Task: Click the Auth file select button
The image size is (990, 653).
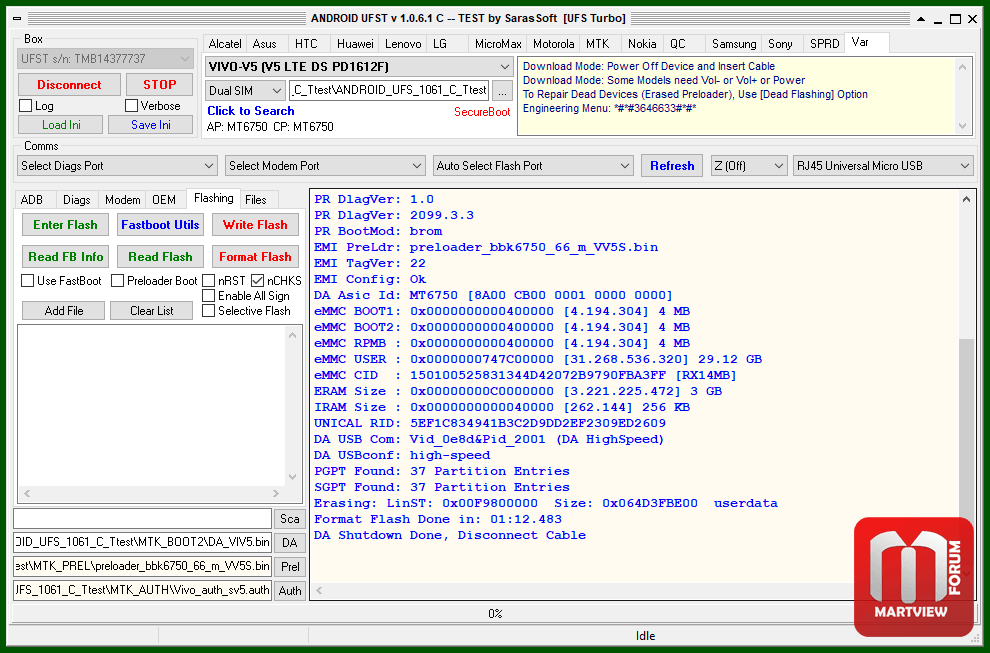Action: point(290,591)
